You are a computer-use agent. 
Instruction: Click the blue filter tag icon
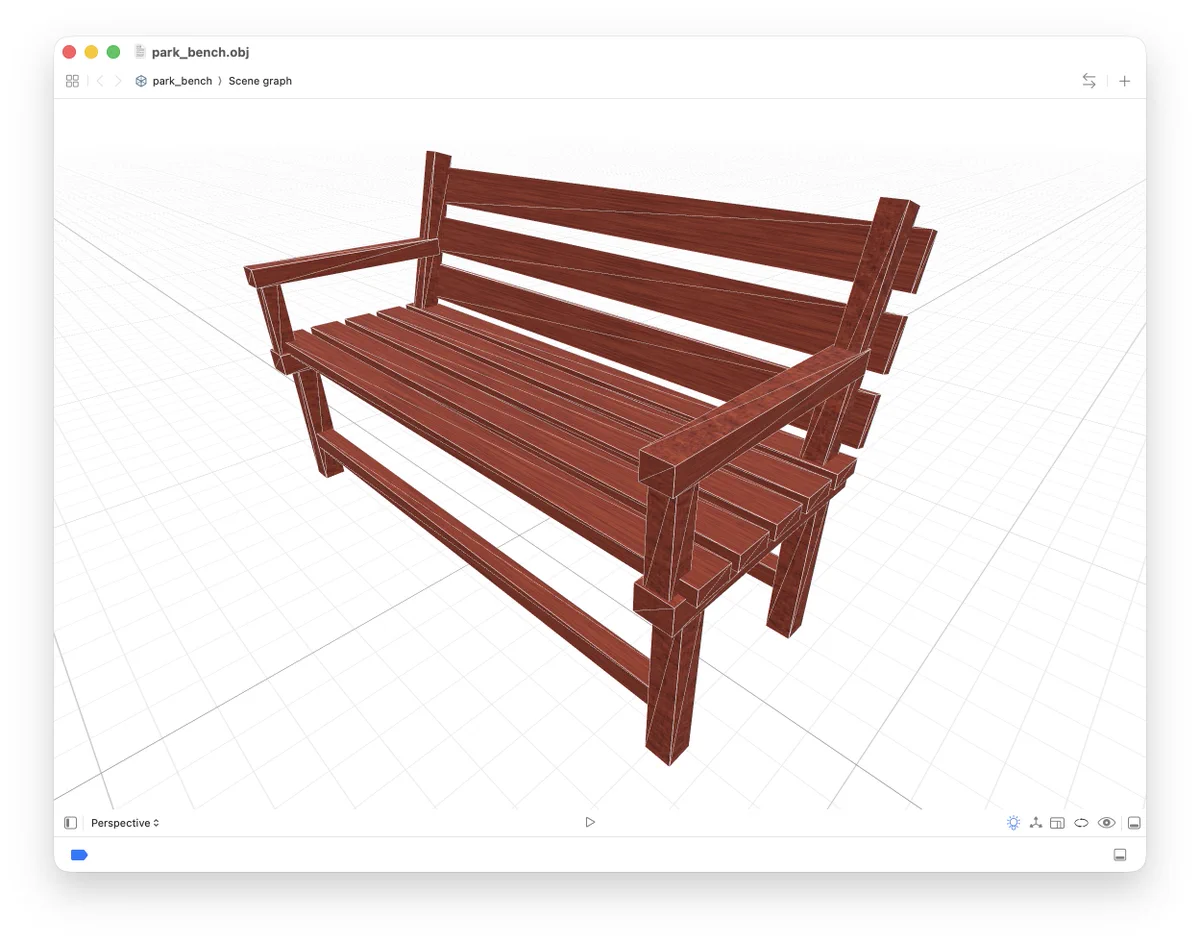coord(79,855)
